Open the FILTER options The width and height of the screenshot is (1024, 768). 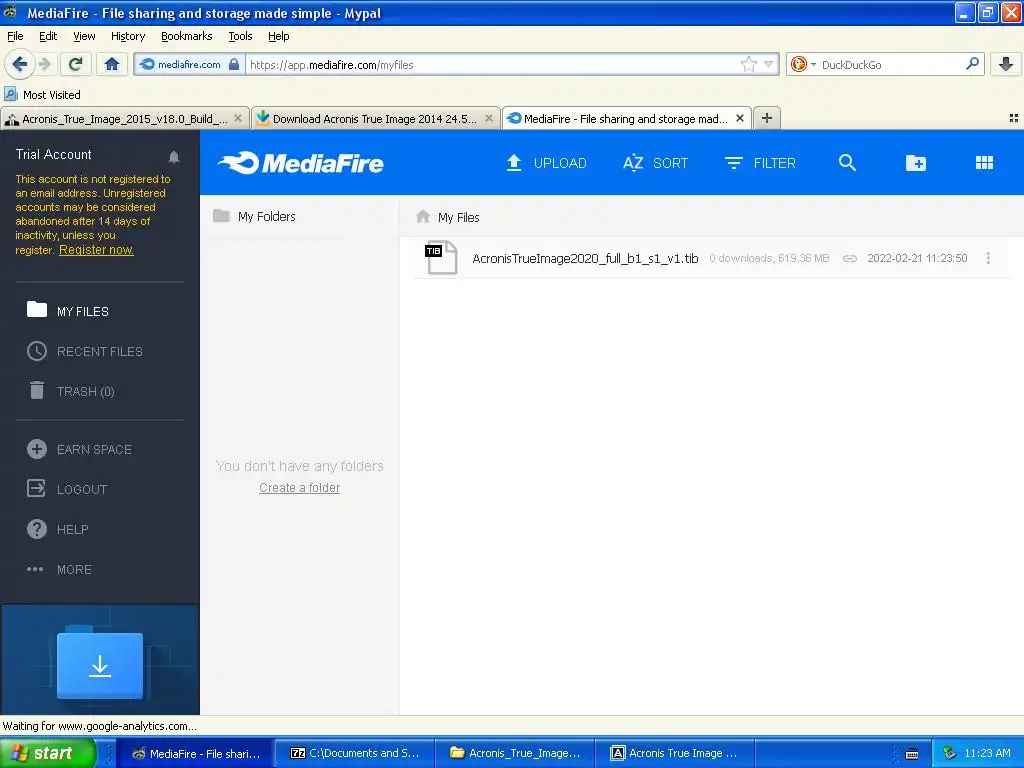coord(760,163)
